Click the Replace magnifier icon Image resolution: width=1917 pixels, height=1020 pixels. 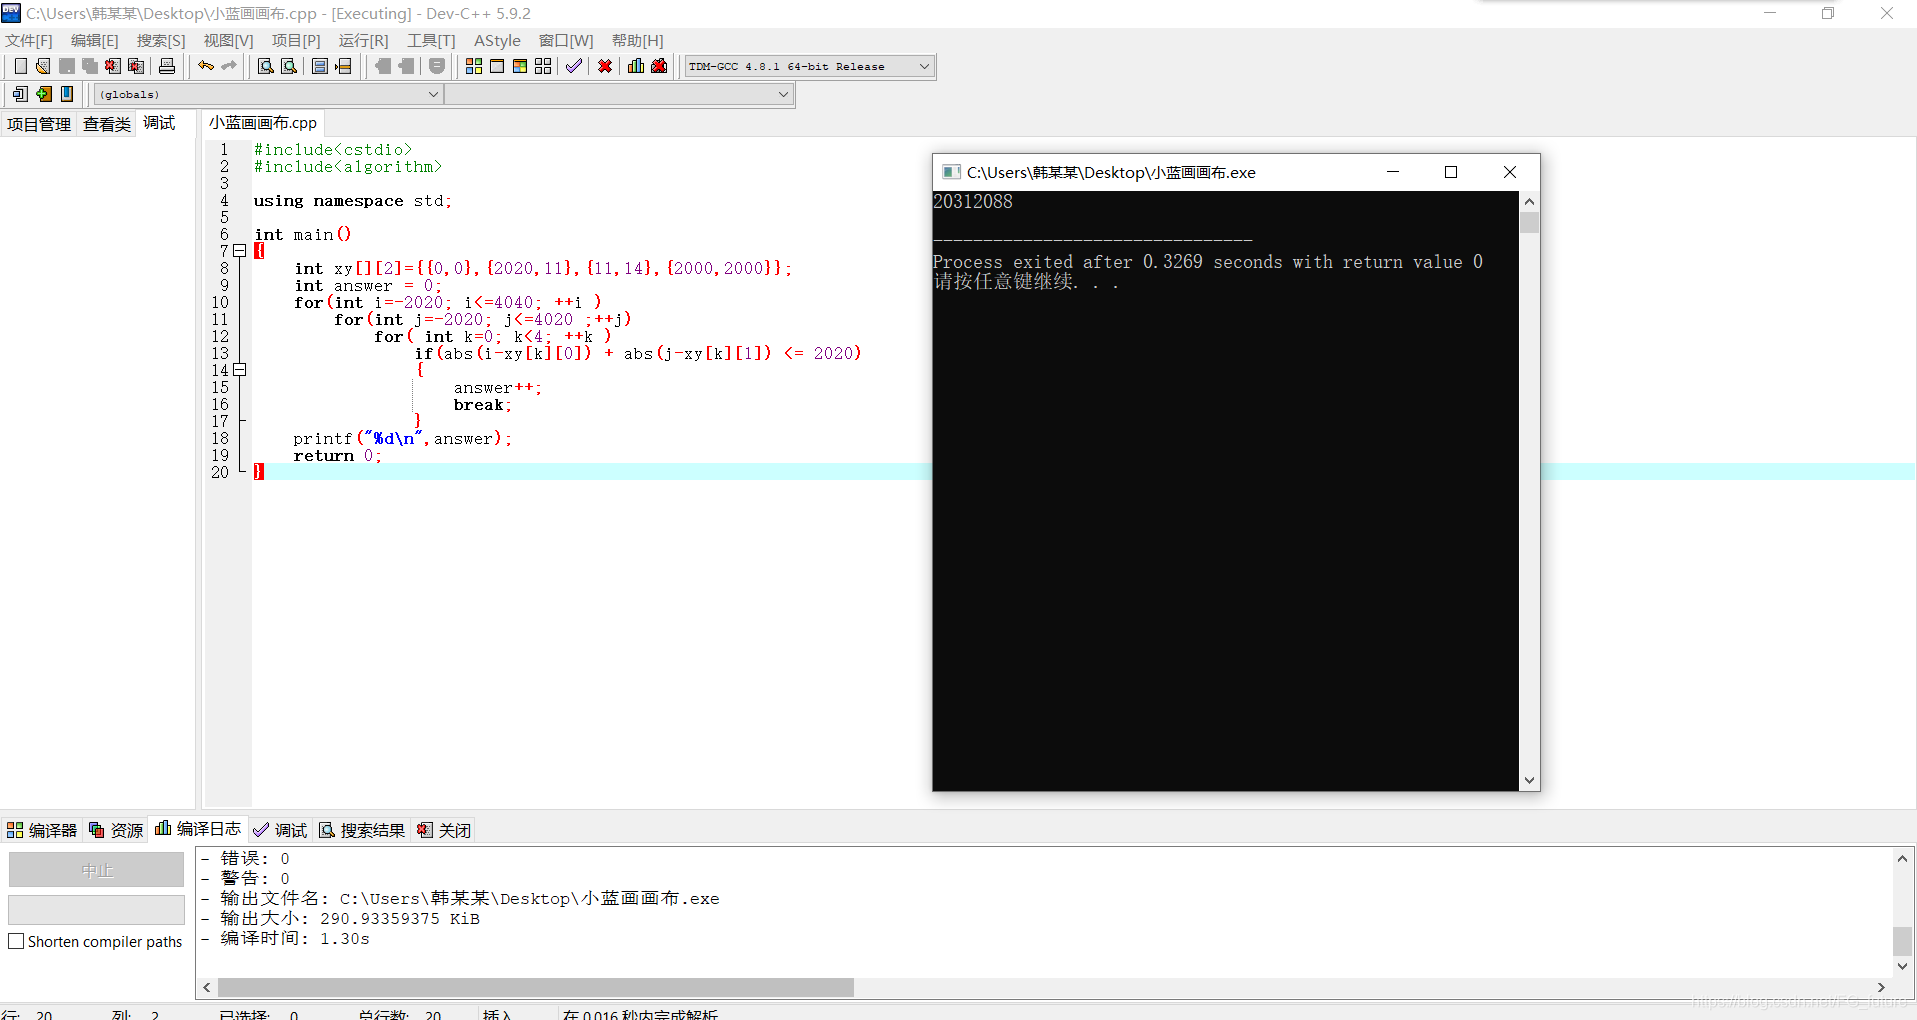289,66
